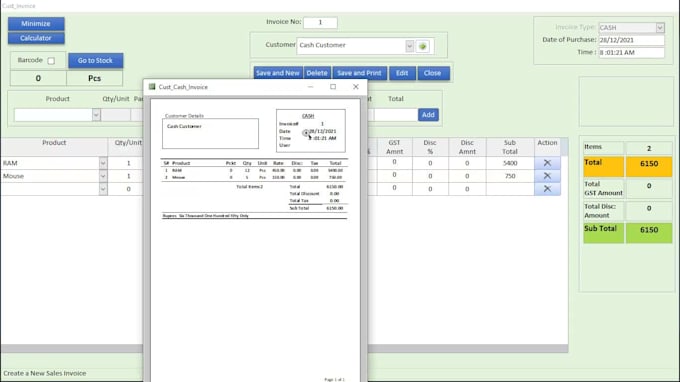Click the Date of Purchase field

point(631,40)
